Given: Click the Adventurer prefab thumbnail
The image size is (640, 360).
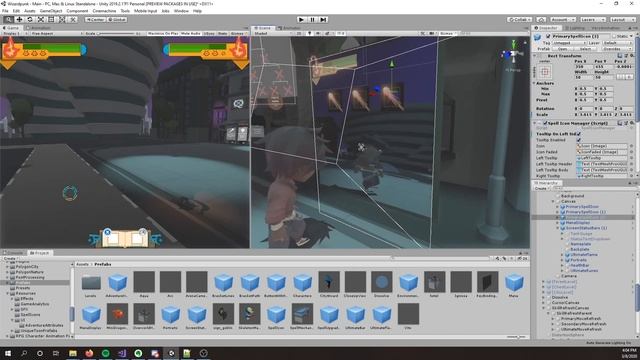Looking at the screenshot, I should (118, 282).
